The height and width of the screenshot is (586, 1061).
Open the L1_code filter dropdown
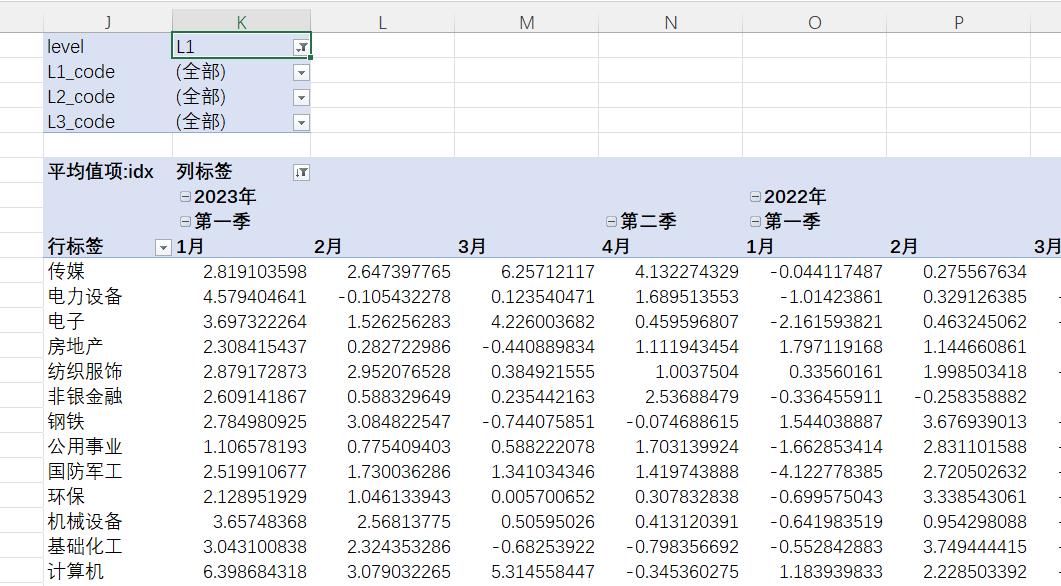pos(301,72)
